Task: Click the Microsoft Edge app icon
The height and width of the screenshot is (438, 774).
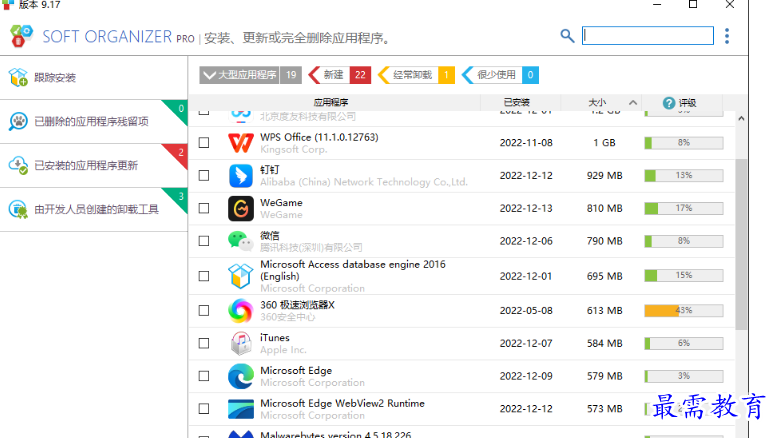Action: point(241,376)
